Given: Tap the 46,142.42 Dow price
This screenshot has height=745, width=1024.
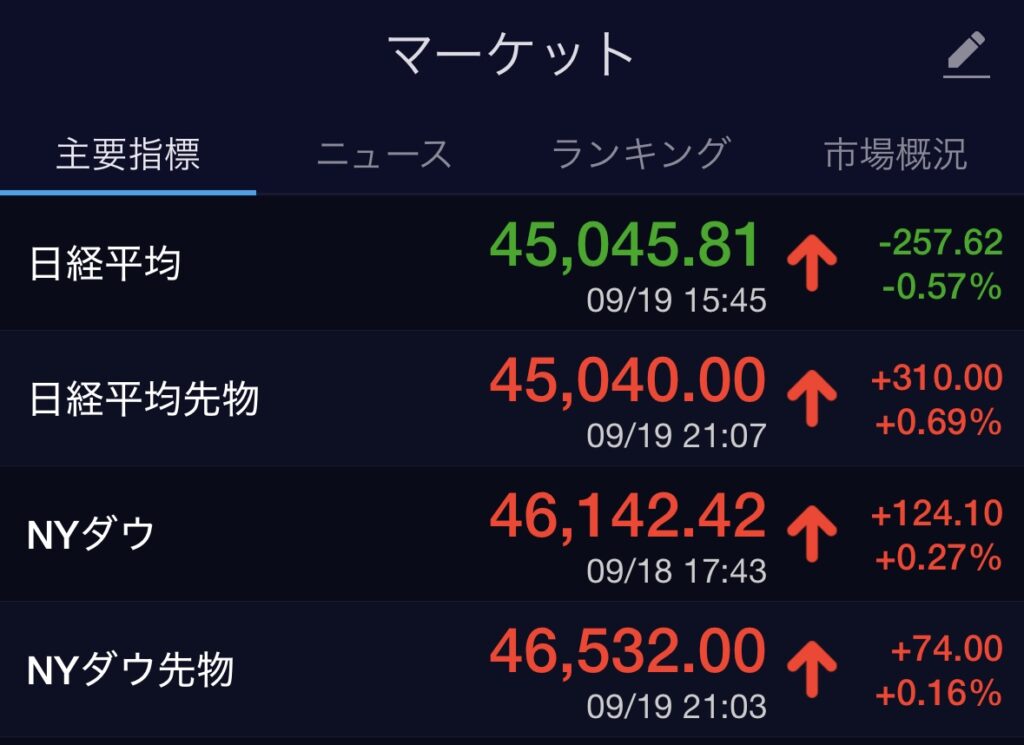Looking at the screenshot, I should pyautogui.click(x=627, y=516).
